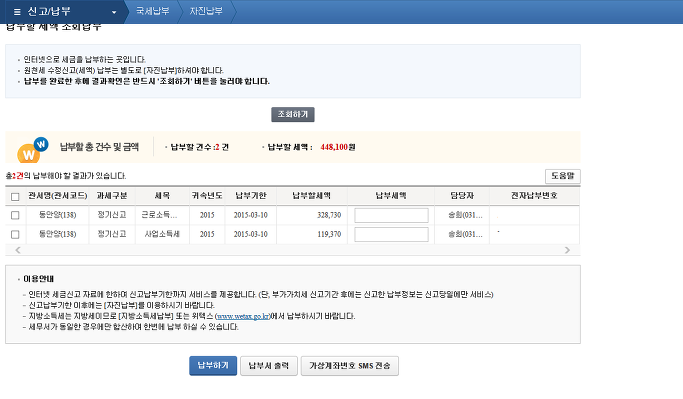The height and width of the screenshot is (399, 683).
Task: Check the 근로소득 row checkbox
Action: pos(15,215)
